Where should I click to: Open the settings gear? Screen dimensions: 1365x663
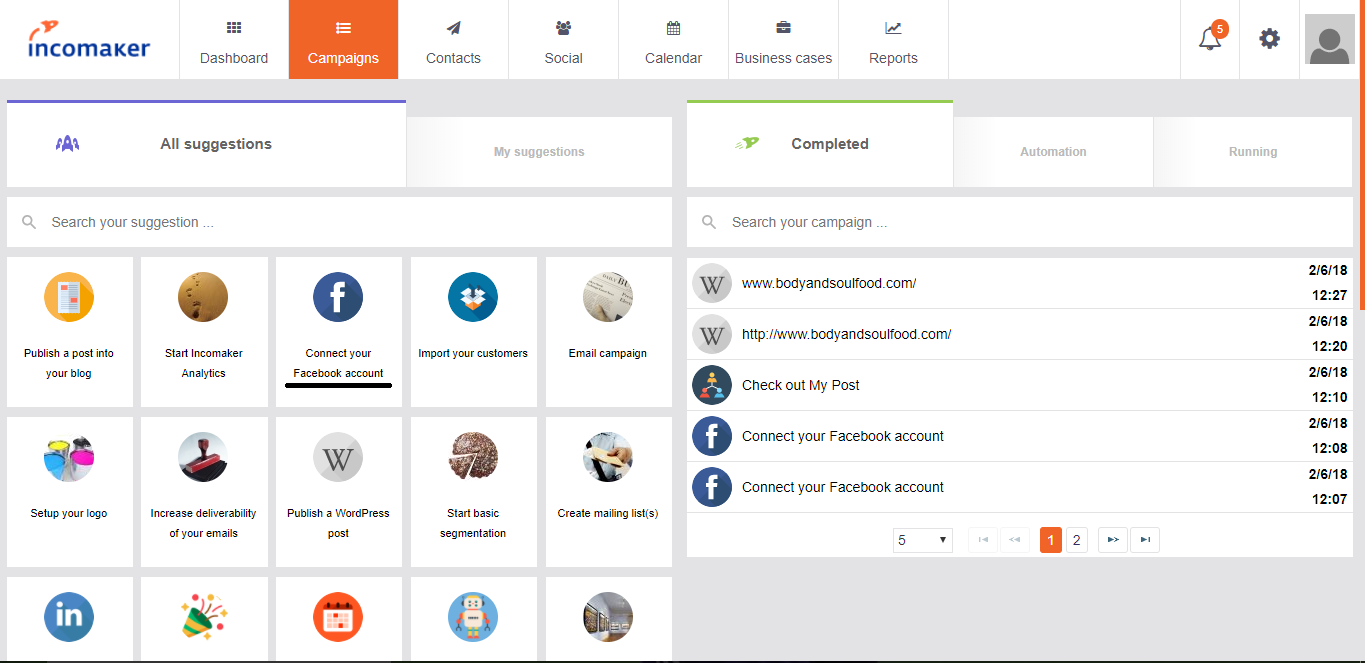tap(1269, 39)
